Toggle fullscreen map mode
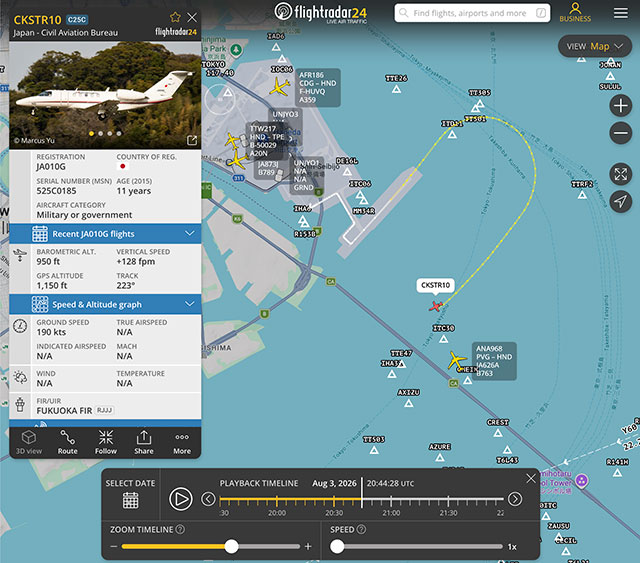This screenshot has width=640, height=563. click(621, 174)
